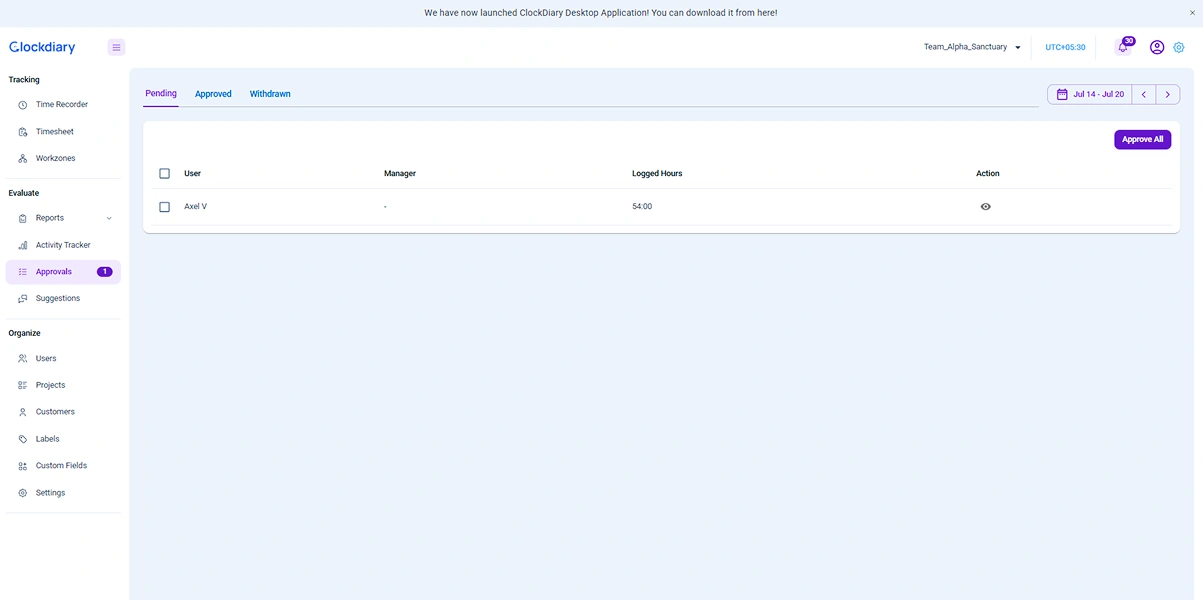Click the calendar icon in date range

pos(1062,94)
